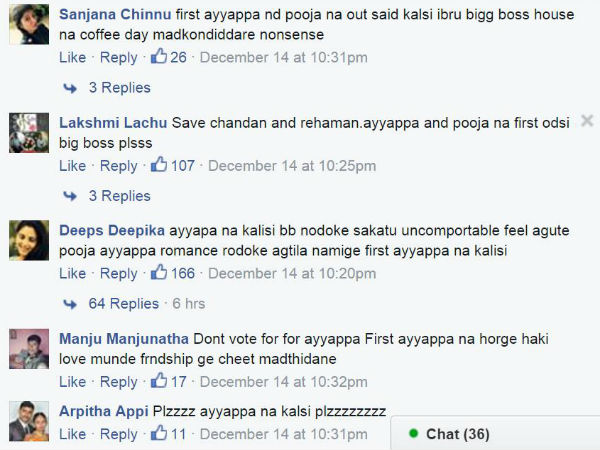Click thumbs-up icon on Sanjana Chinnu's comment
The image size is (600, 450).
click(x=159, y=57)
